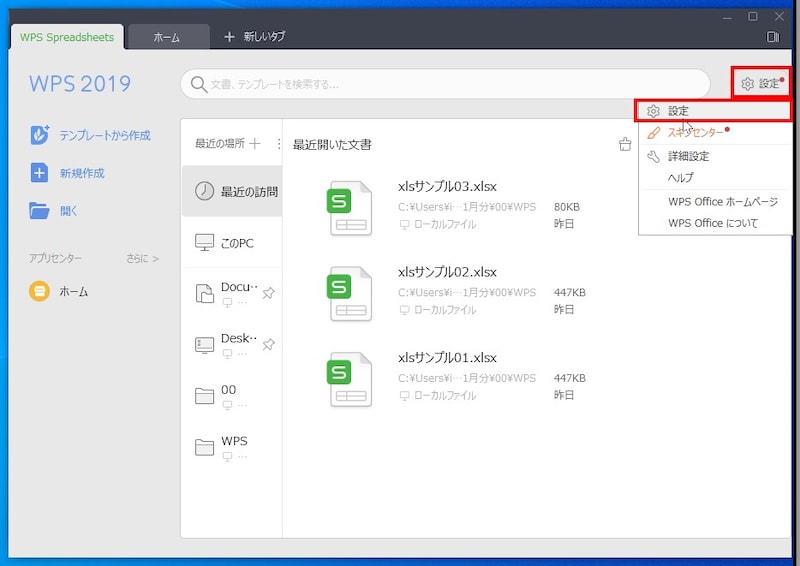Image resolution: width=800 pixels, height=566 pixels.
Task: Click the brush icon beside スキンセンター
Action: pyautogui.click(x=653, y=133)
